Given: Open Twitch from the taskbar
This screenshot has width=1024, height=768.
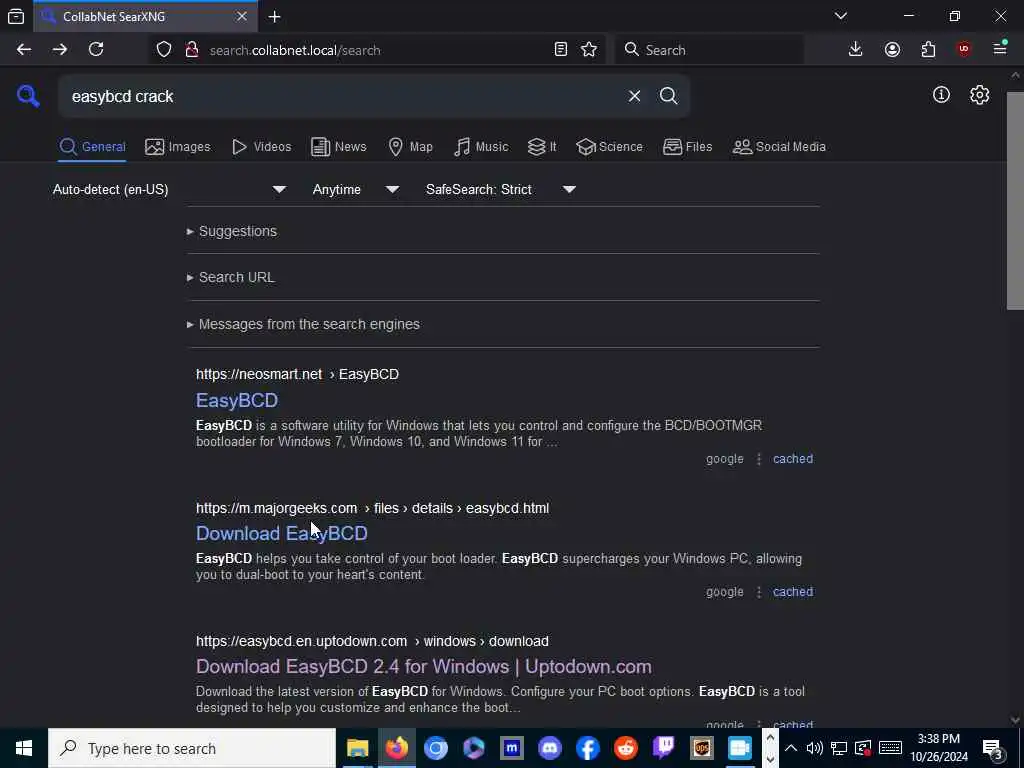Looking at the screenshot, I should (x=664, y=748).
